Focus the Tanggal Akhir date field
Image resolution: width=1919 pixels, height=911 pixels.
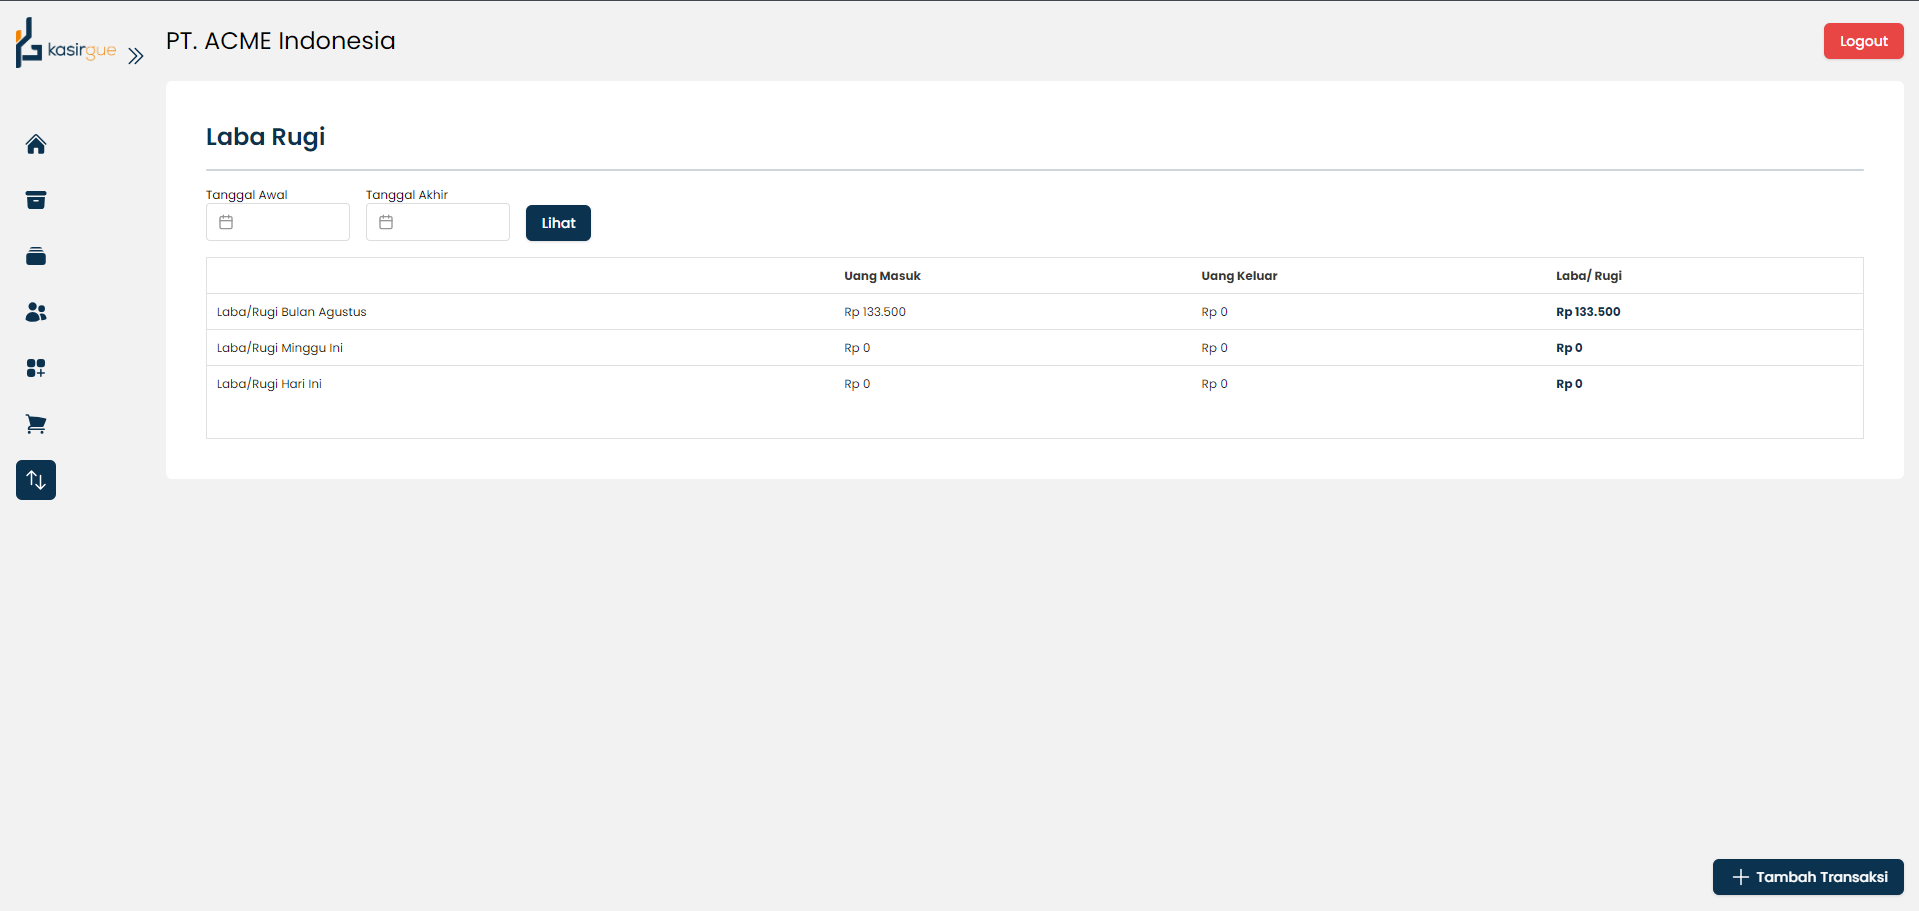pyautogui.click(x=438, y=222)
